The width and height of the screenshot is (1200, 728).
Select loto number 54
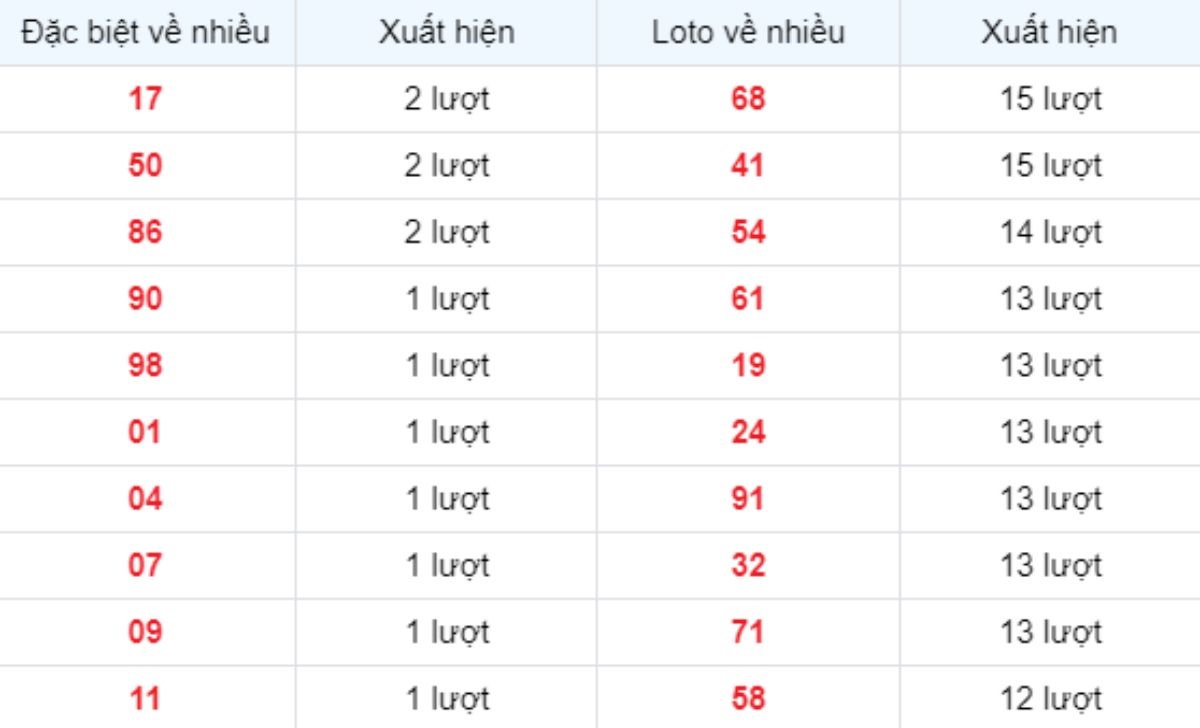(748, 232)
